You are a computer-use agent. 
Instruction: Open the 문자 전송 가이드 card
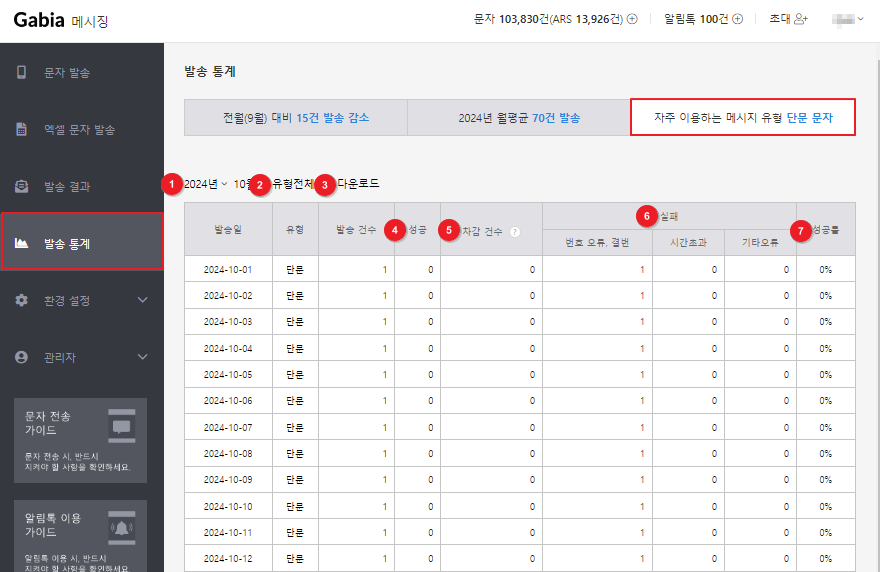(80, 441)
